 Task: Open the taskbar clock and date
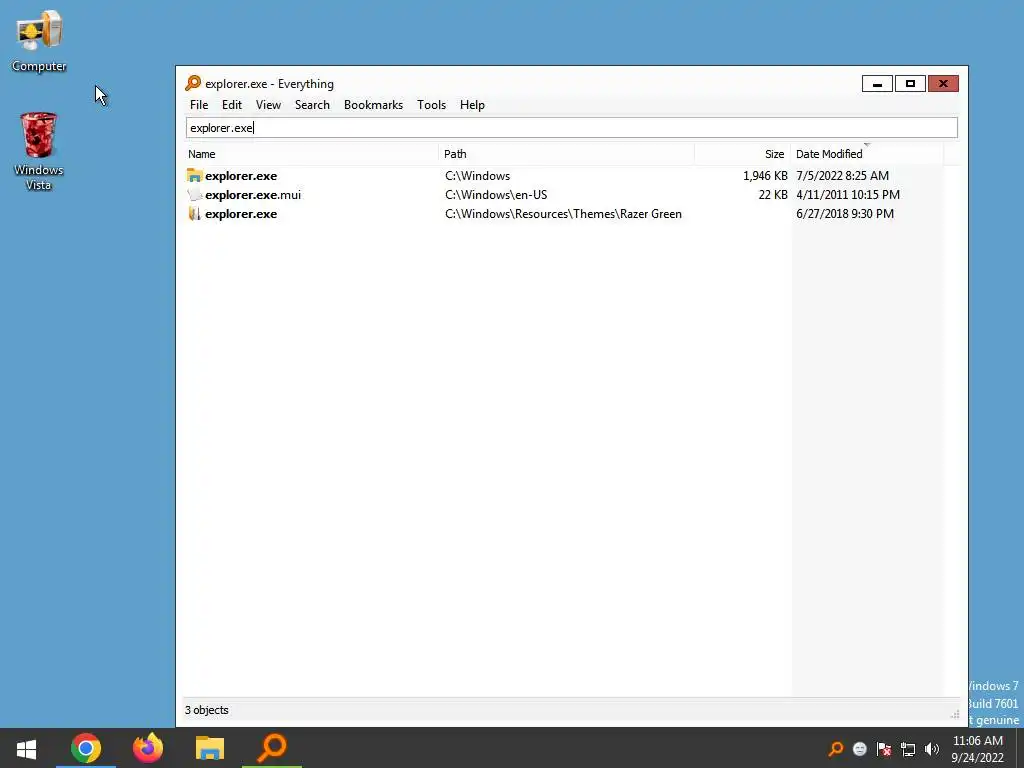pyautogui.click(x=977, y=749)
